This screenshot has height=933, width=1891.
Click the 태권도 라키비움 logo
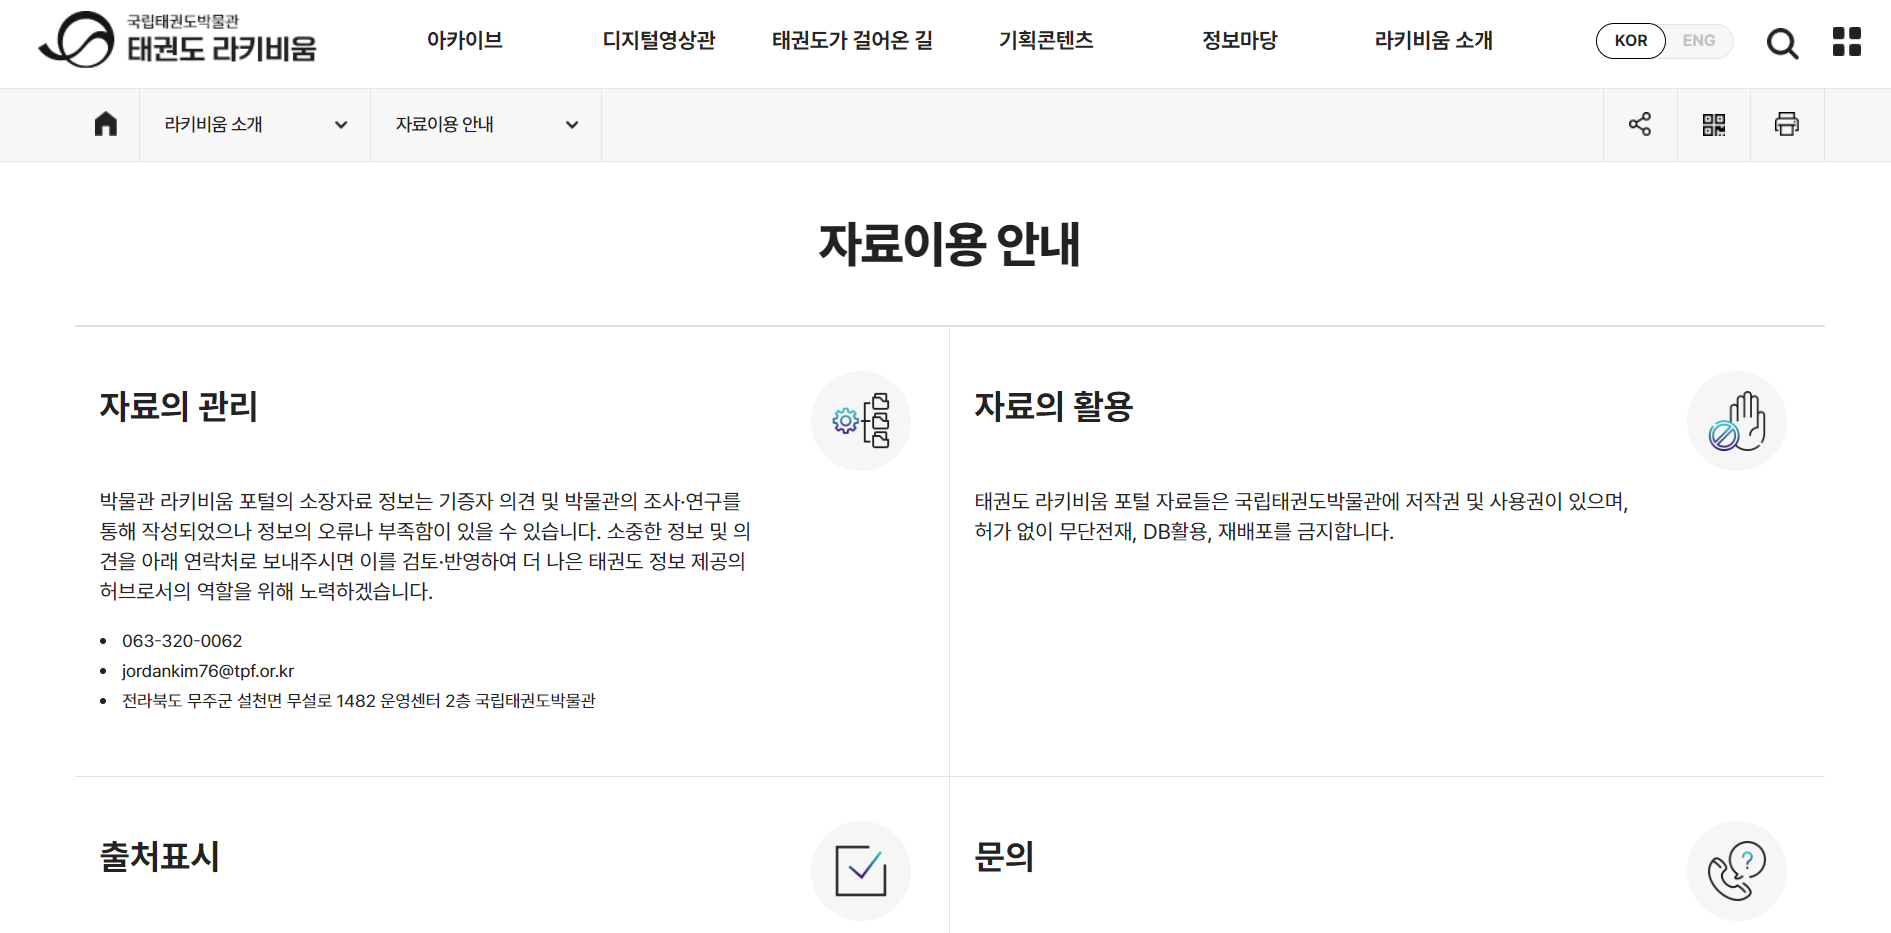coord(178,40)
